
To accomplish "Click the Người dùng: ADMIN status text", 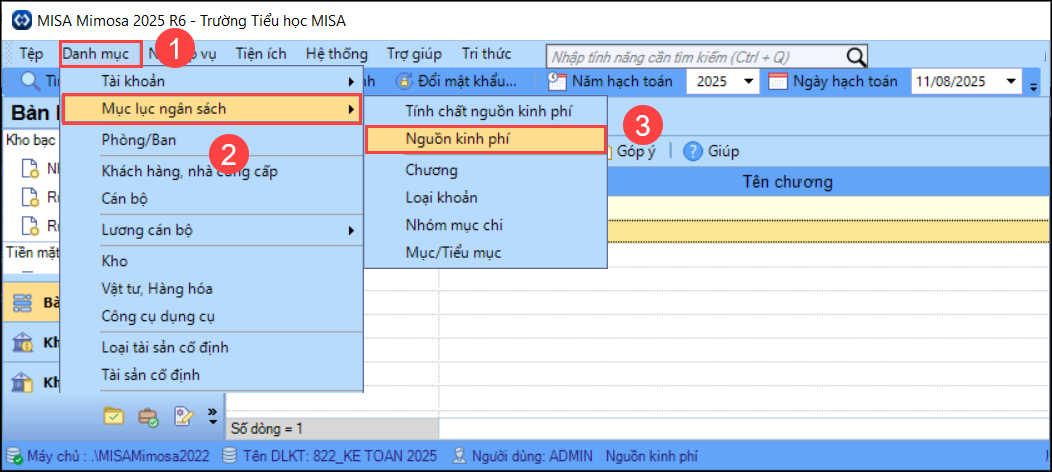I will tap(531, 457).
